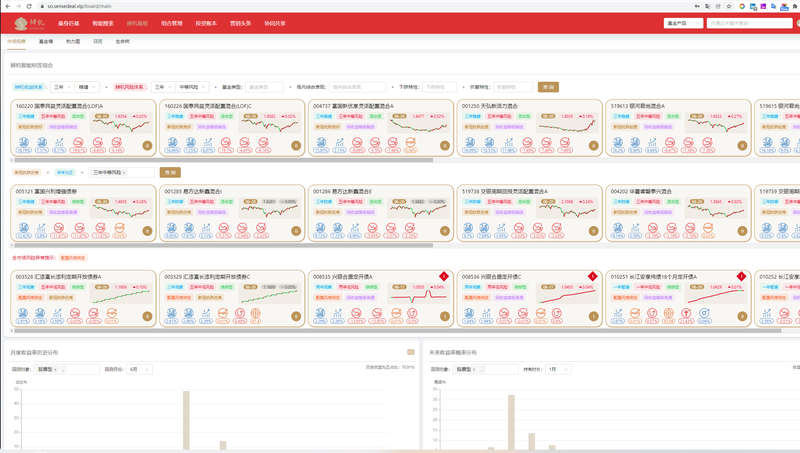
Task: Click the round 1 badge on card 008535
Action: pyautogui.click(x=444, y=316)
